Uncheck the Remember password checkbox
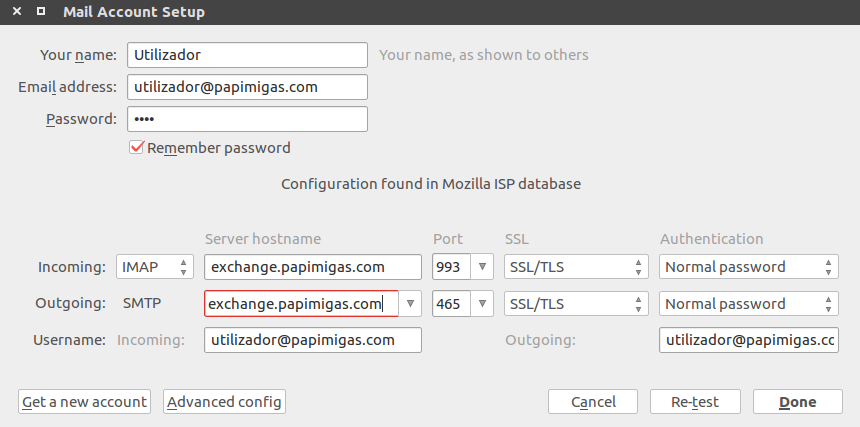Screen dimensions: 860x427 click(138, 148)
